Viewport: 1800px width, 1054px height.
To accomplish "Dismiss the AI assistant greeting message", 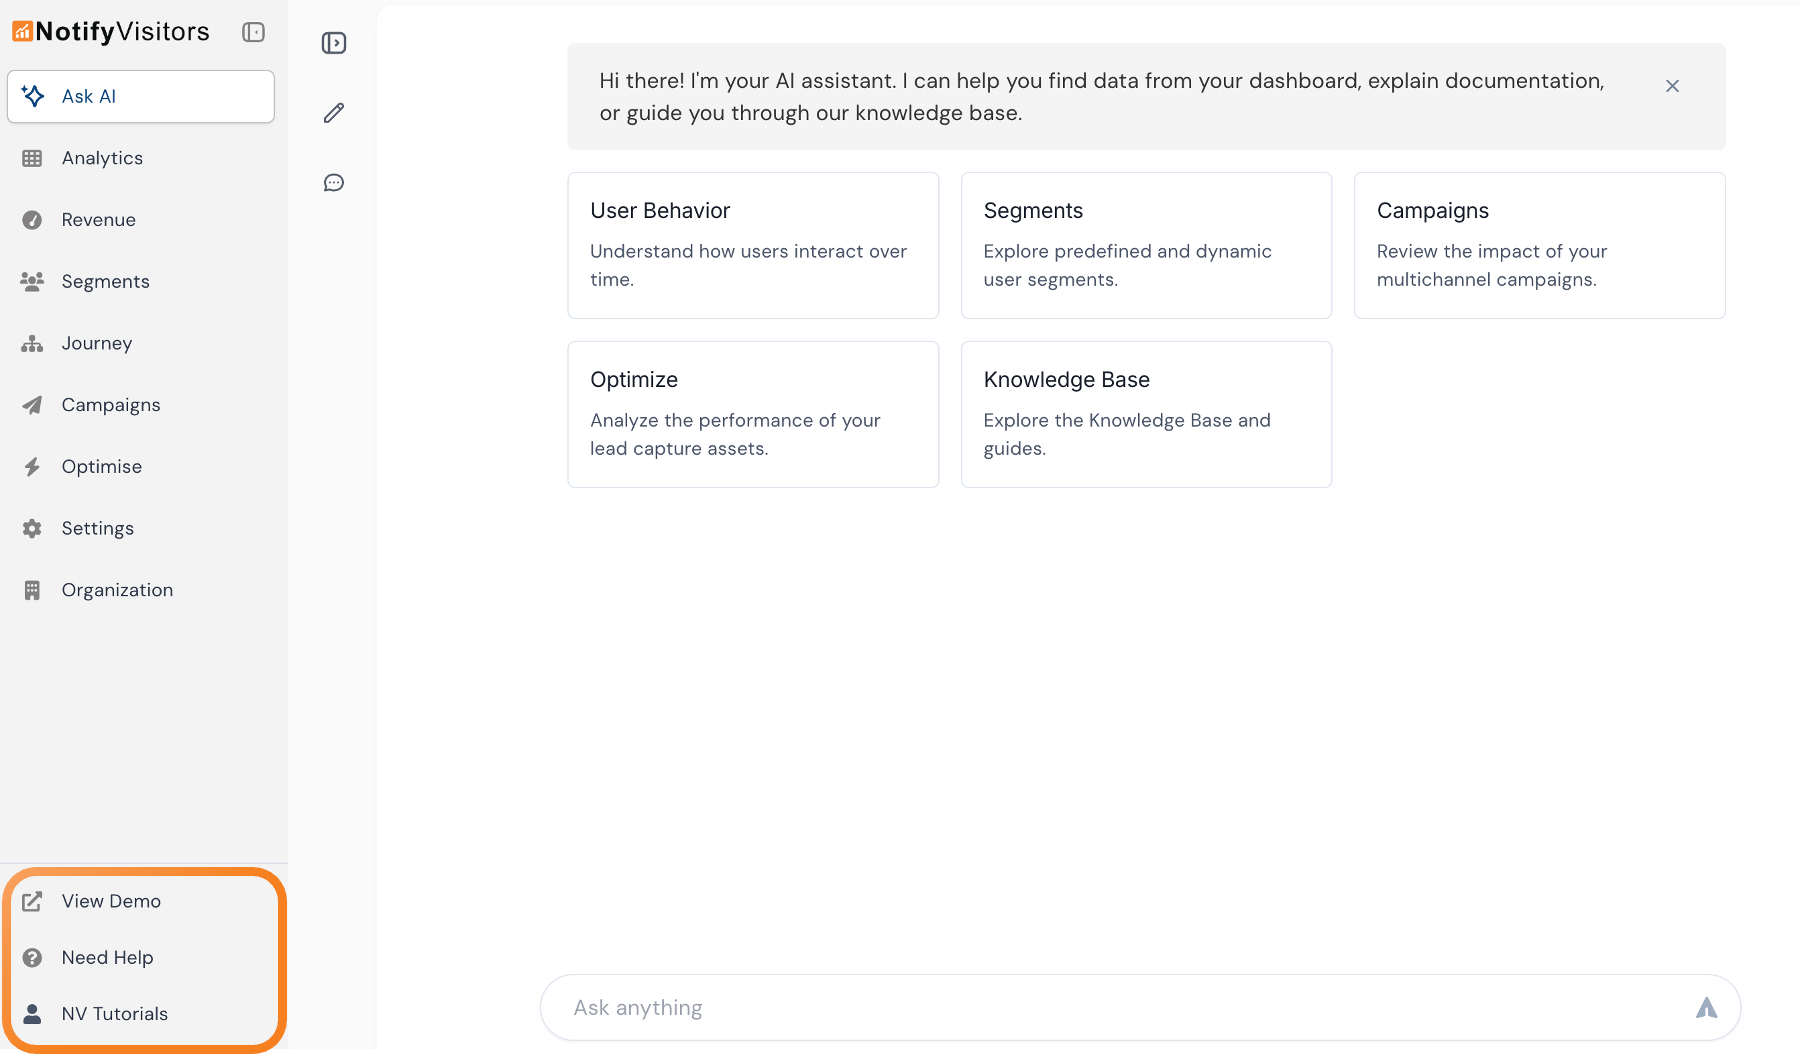I will pyautogui.click(x=1672, y=85).
